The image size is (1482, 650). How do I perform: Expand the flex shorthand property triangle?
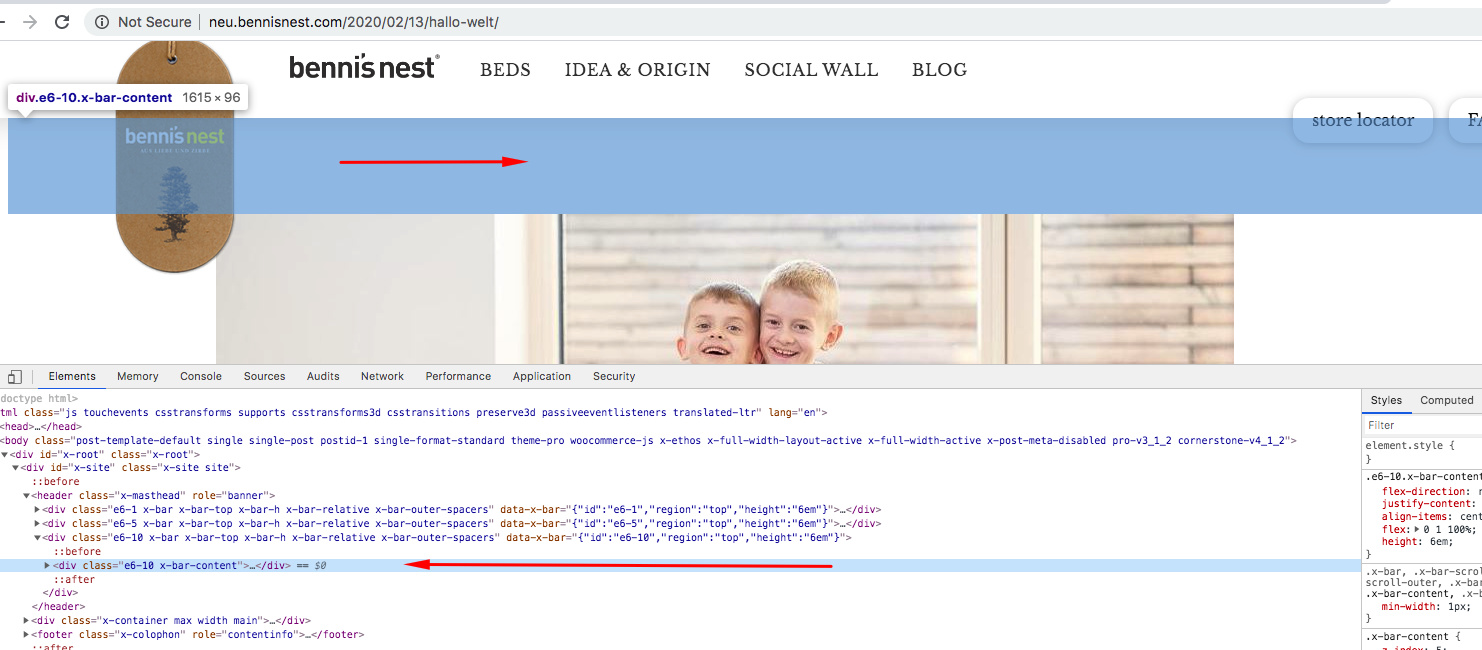(x=1415, y=529)
